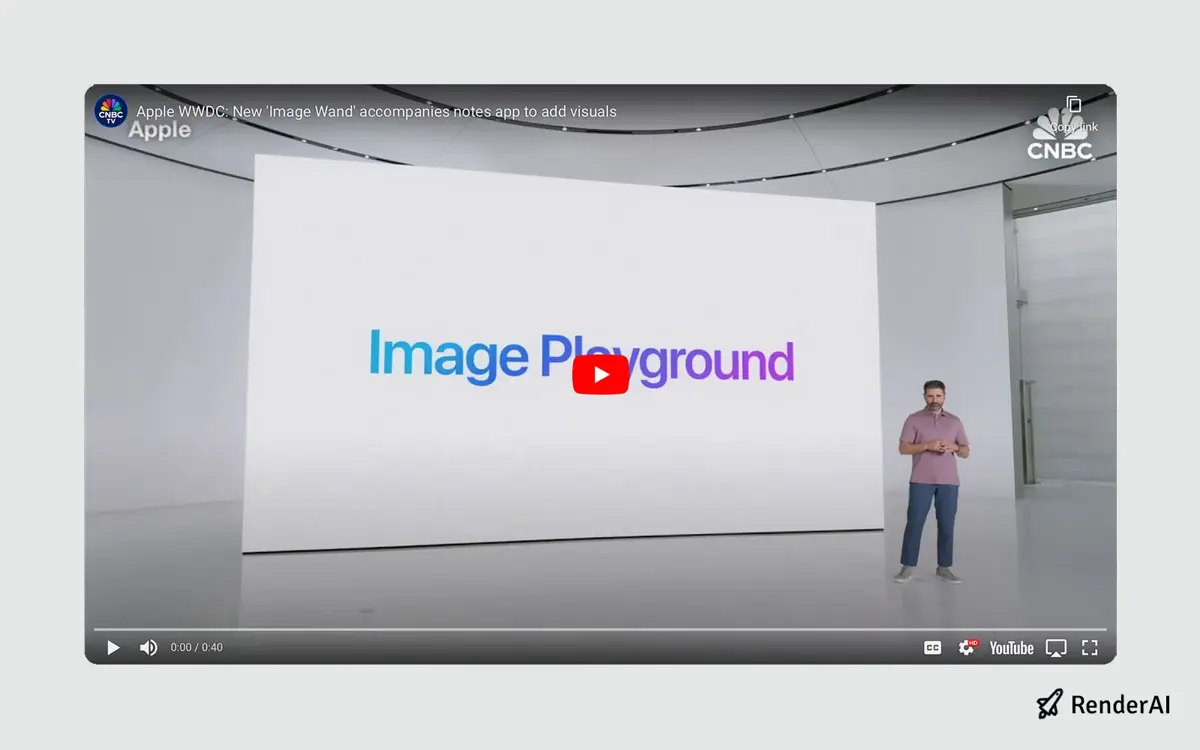This screenshot has width=1200, height=750.
Task: Click the copy link icon
Action: click(1073, 104)
